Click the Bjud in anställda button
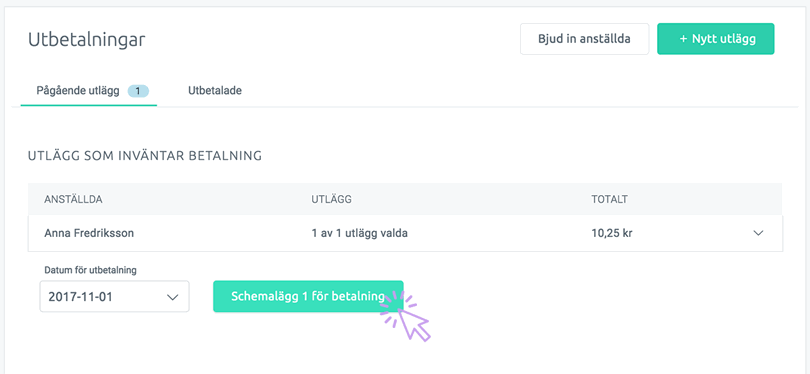Image resolution: width=810 pixels, height=374 pixels. click(x=584, y=39)
